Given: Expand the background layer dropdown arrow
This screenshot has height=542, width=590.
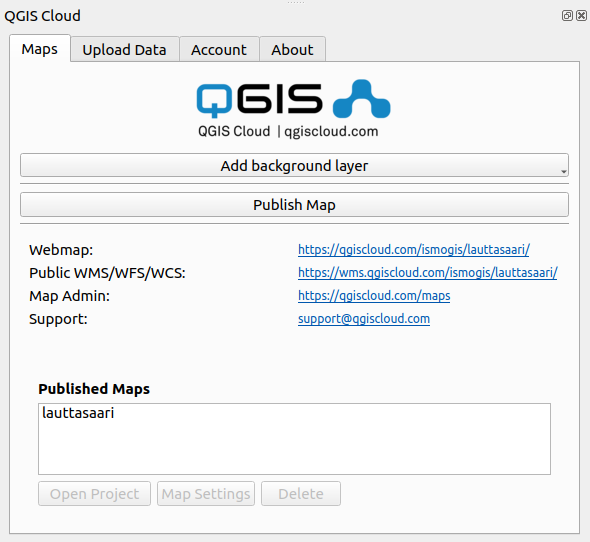Looking at the screenshot, I should [x=563, y=171].
